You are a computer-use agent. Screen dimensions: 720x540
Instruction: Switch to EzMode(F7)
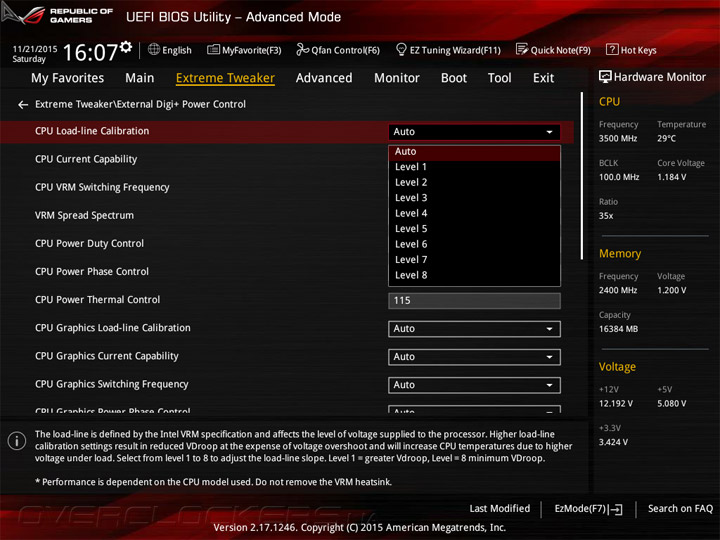point(589,509)
